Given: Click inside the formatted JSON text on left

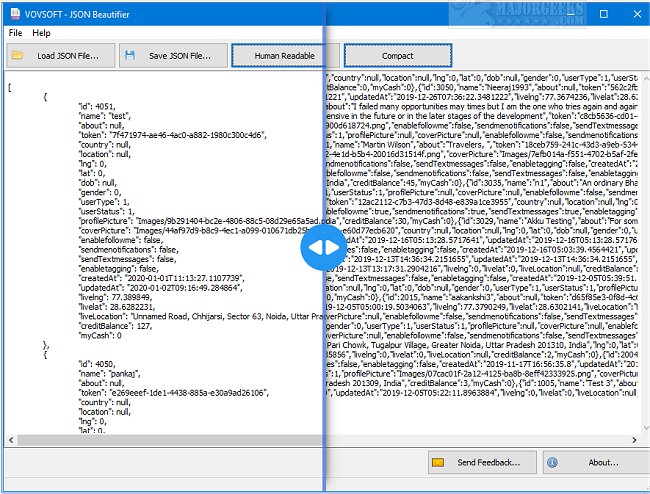Looking at the screenshot, I should [150, 200].
